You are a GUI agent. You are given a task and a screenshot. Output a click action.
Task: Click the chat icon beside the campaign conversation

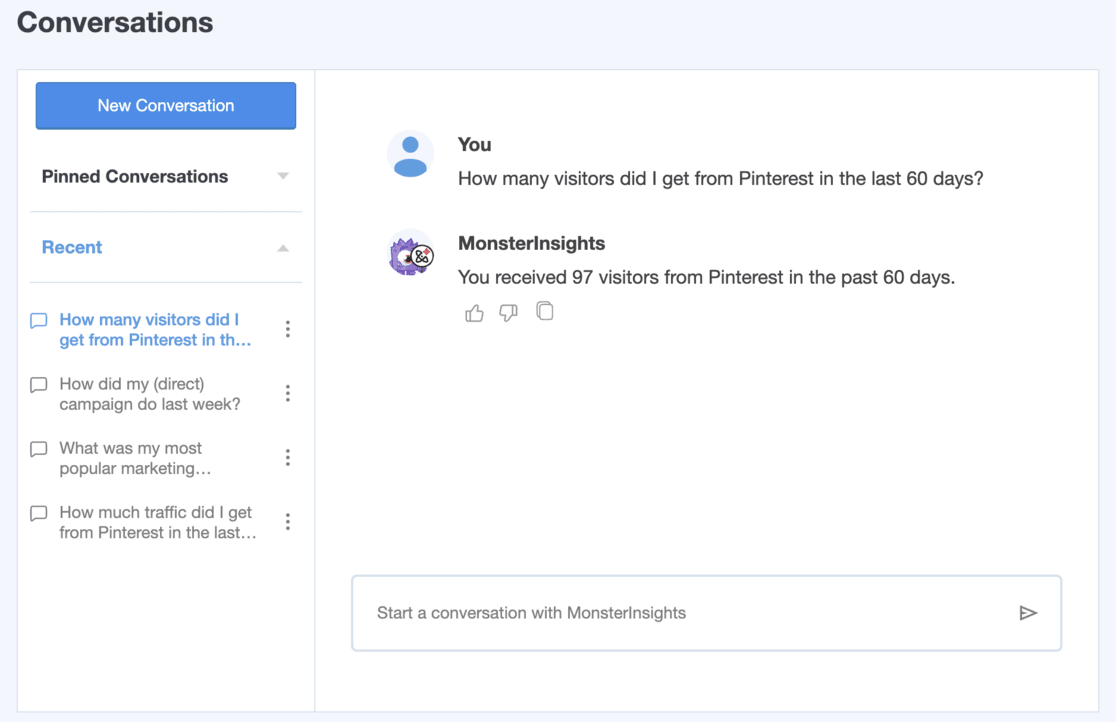(38, 385)
